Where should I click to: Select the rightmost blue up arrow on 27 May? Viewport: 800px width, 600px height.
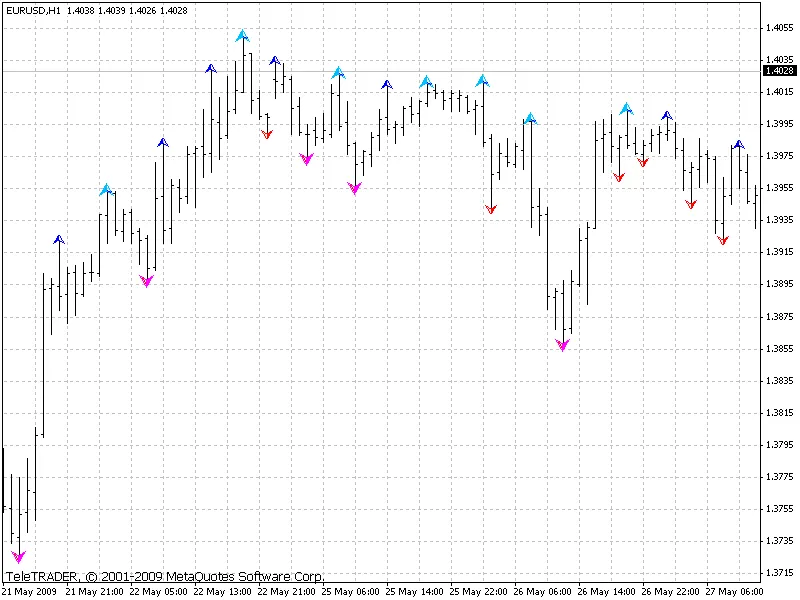pos(739,145)
